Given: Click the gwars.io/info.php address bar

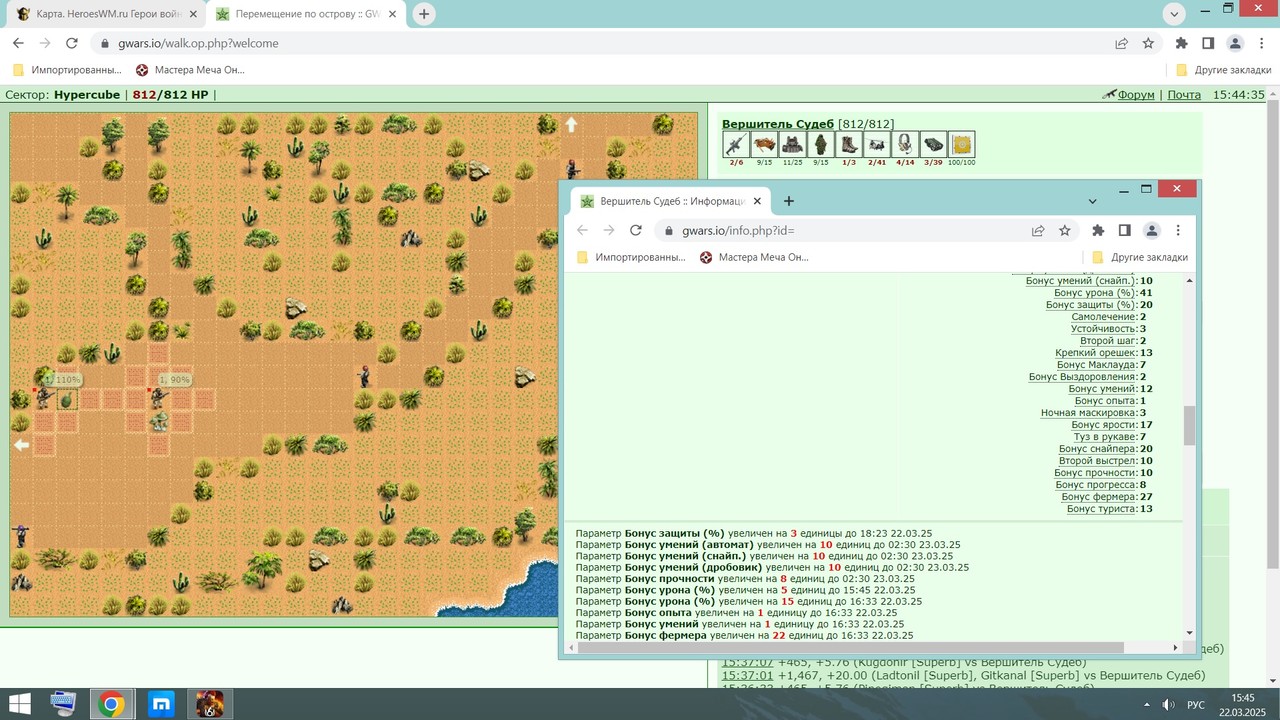Looking at the screenshot, I should click(x=851, y=230).
